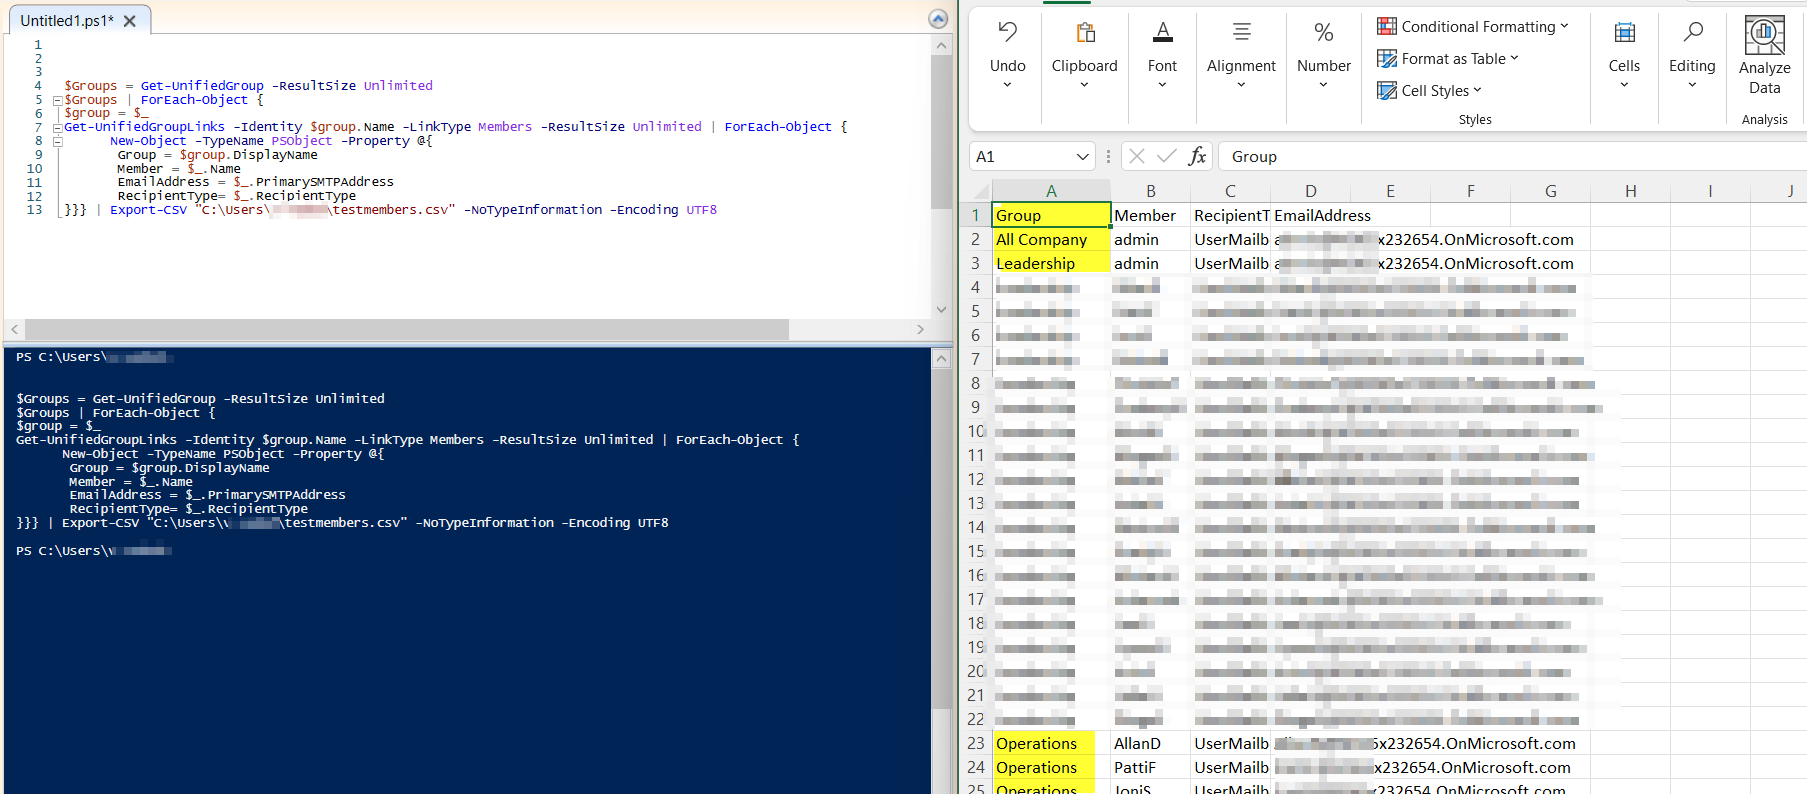Click the script pane horizontal scroll left arrow
Image resolution: width=1807 pixels, height=794 pixels.
tap(14, 329)
